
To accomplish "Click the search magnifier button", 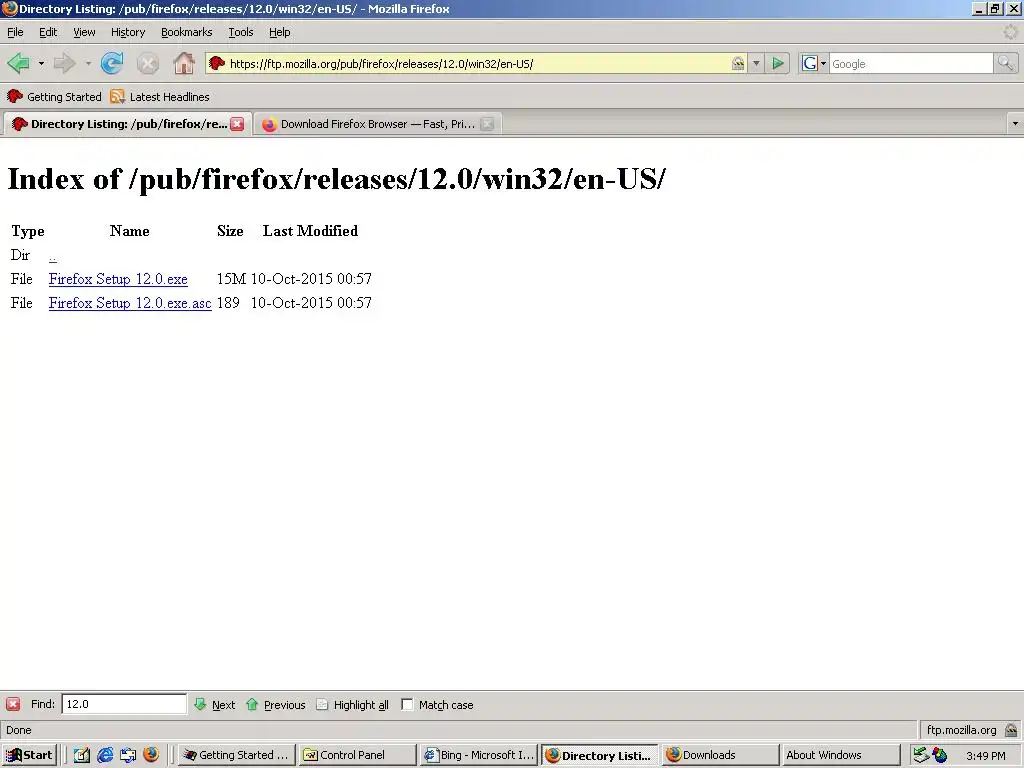I will [1006, 63].
